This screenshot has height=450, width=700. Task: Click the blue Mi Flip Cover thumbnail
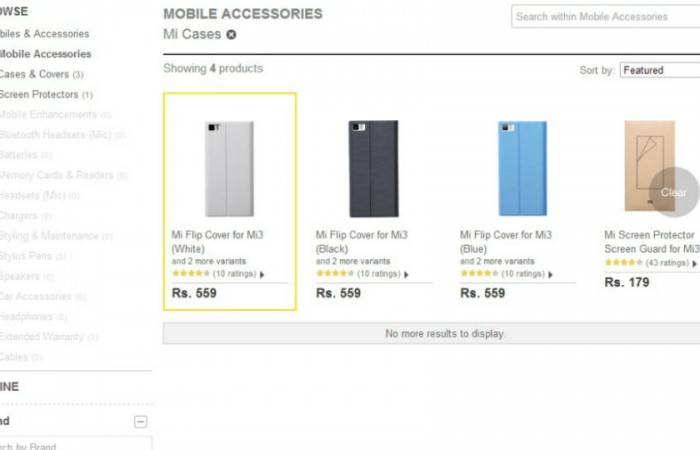pos(517,167)
